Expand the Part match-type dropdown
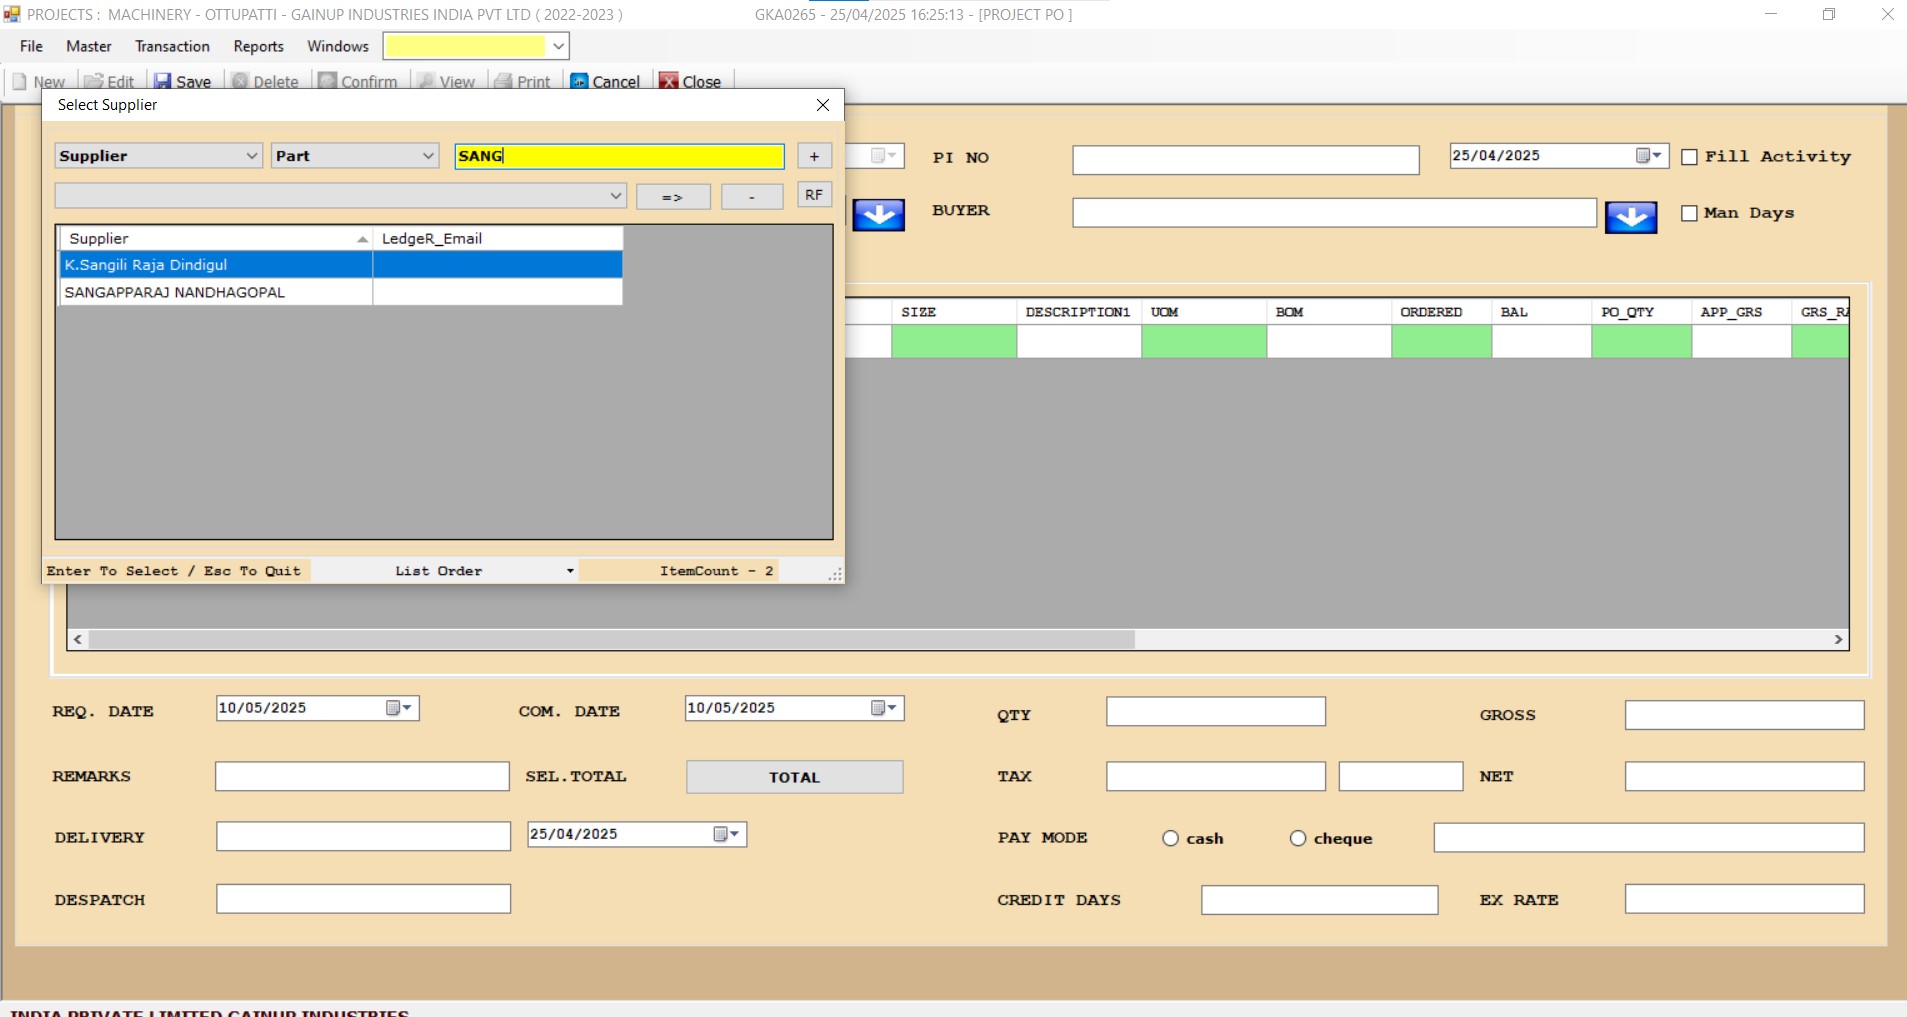 pos(428,156)
